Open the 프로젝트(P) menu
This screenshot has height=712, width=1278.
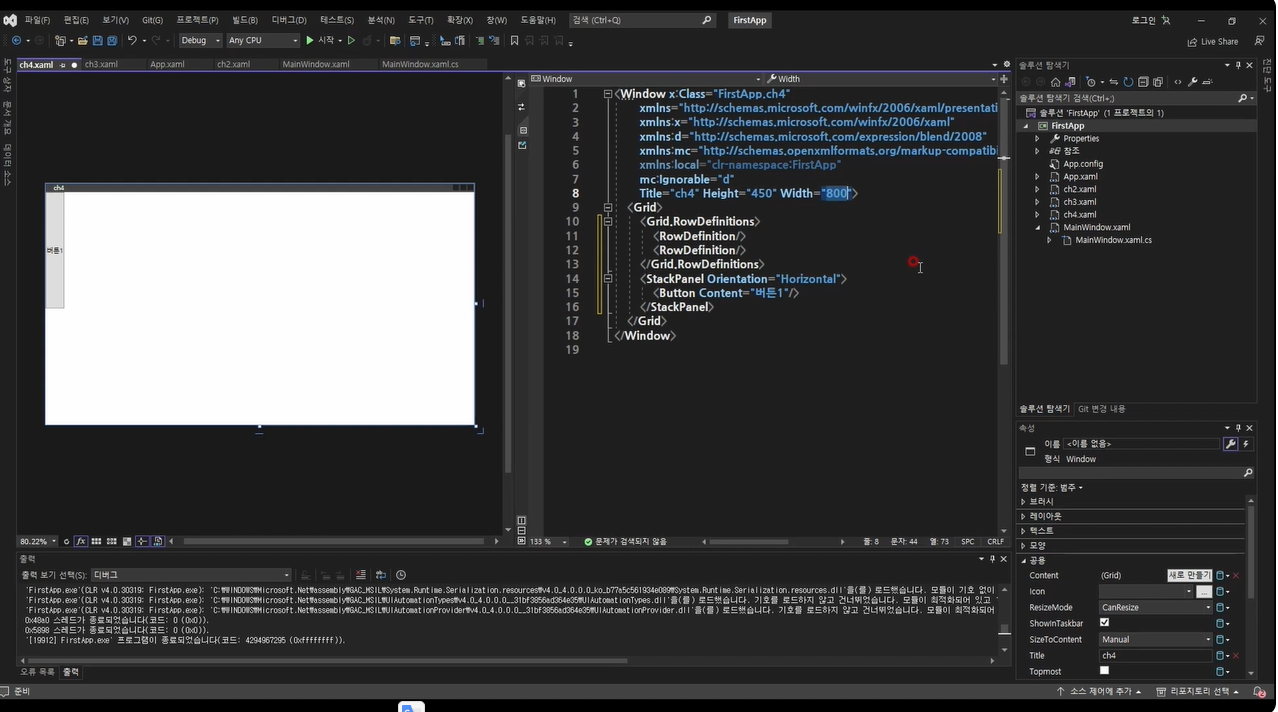(197, 20)
